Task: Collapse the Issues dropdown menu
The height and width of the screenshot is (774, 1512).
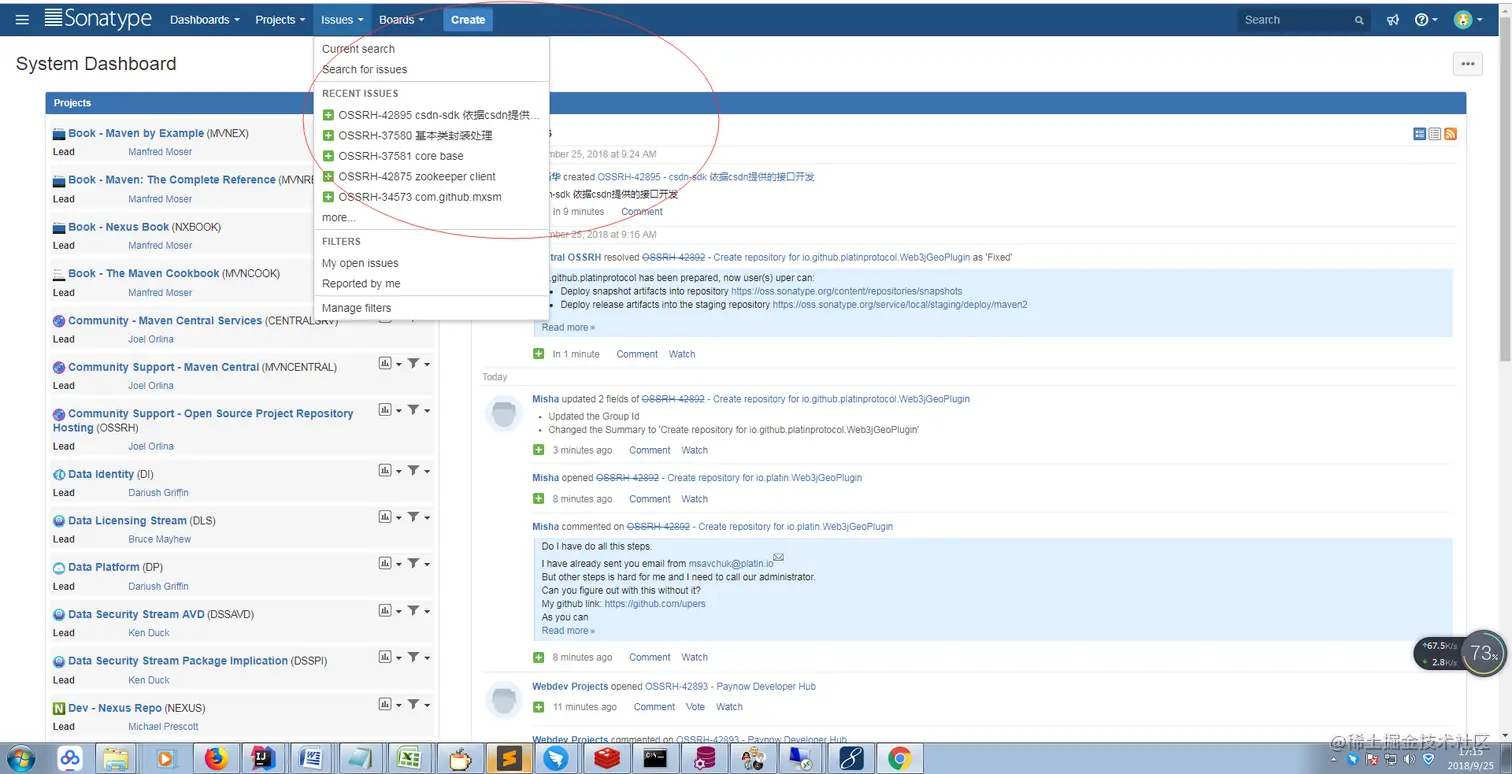Action: click(x=342, y=20)
